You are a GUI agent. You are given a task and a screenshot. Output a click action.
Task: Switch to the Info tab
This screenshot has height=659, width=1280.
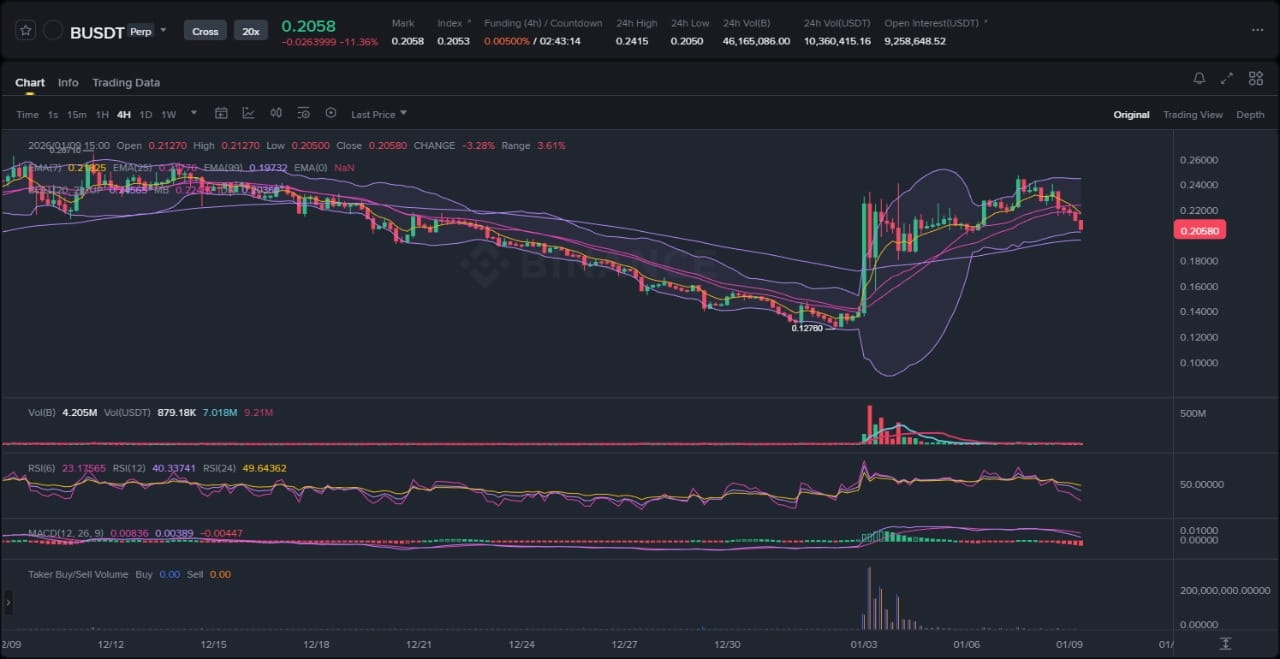pyautogui.click(x=68, y=83)
